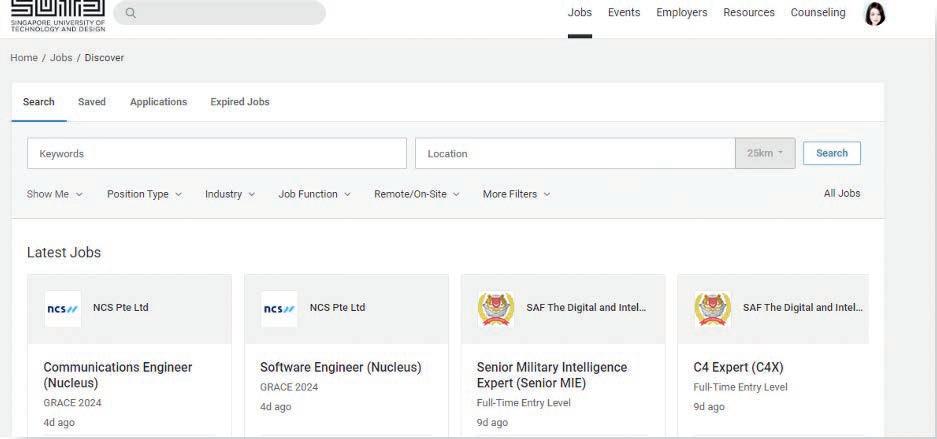Screen dimensions: 937x439
Task: Open the user profile avatar
Action: click(x=876, y=14)
